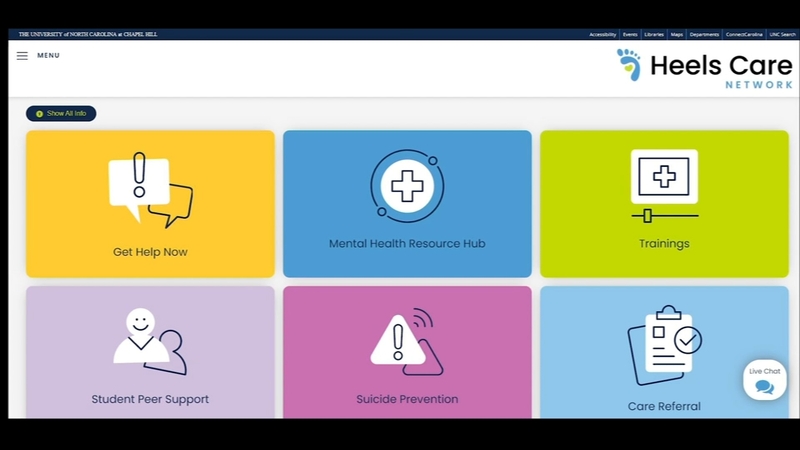Viewport: 800px width, 450px height.
Task: Open the ConnectCarolina link
Action: pyautogui.click(x=744, y=35)
